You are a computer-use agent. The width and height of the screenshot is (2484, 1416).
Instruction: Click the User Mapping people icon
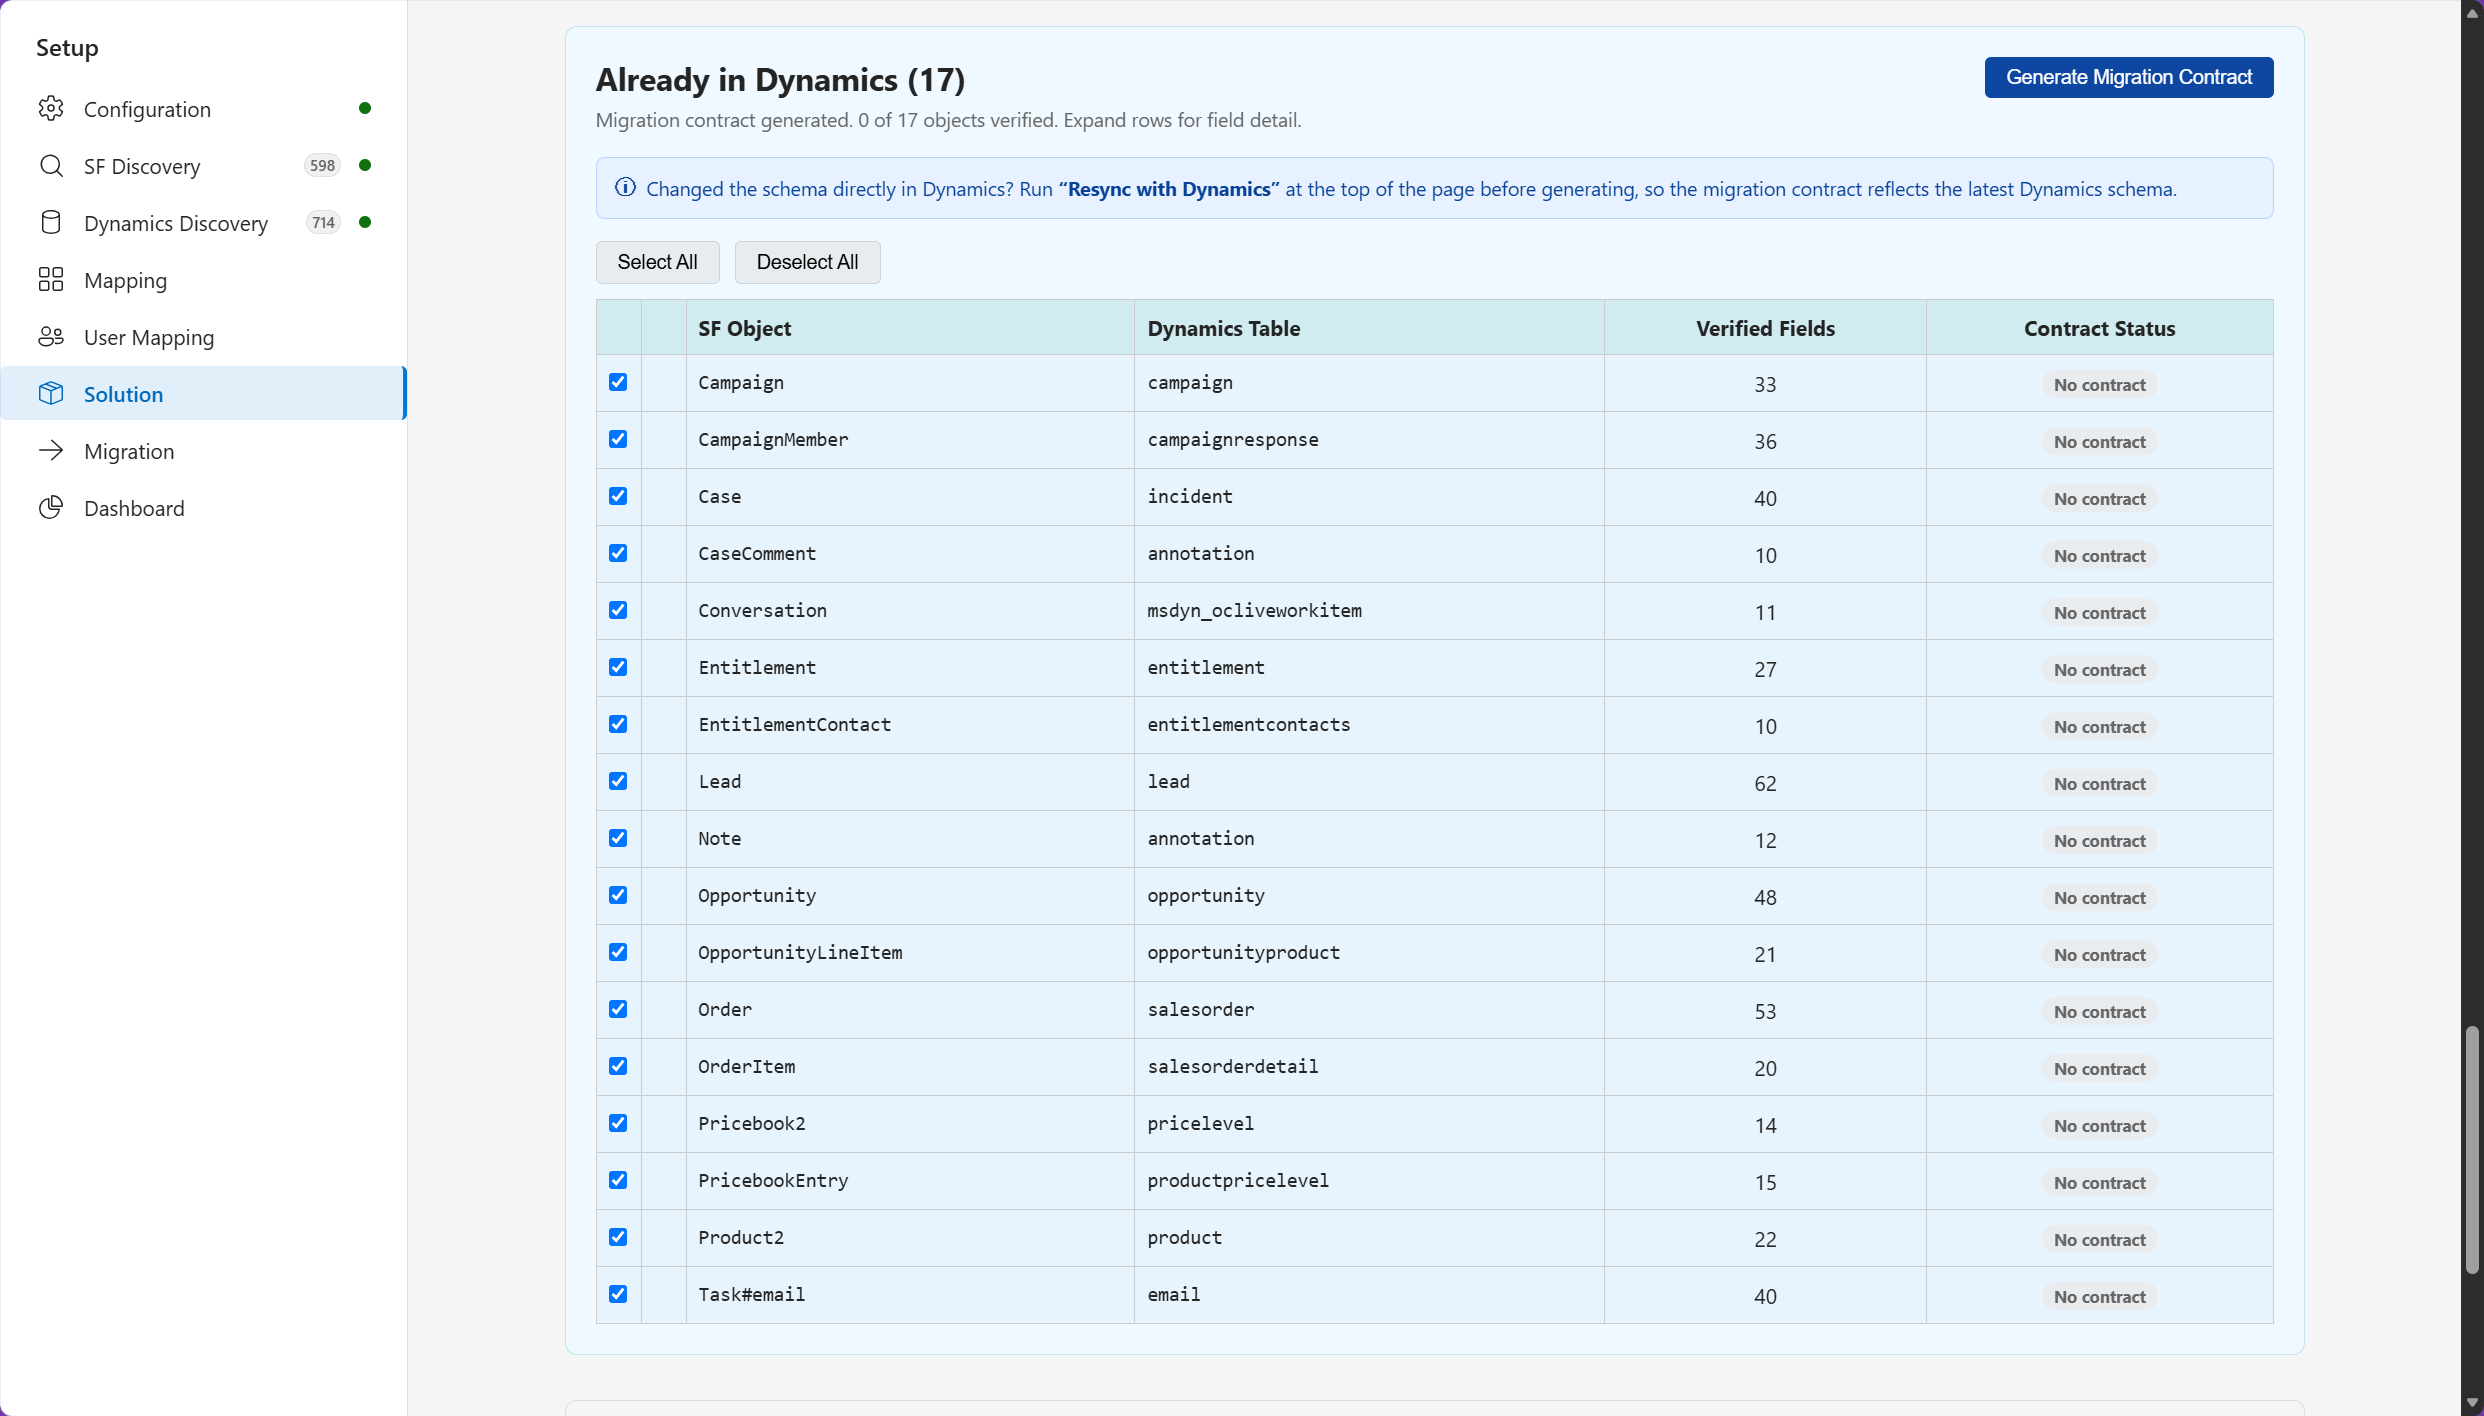(51, 336)
